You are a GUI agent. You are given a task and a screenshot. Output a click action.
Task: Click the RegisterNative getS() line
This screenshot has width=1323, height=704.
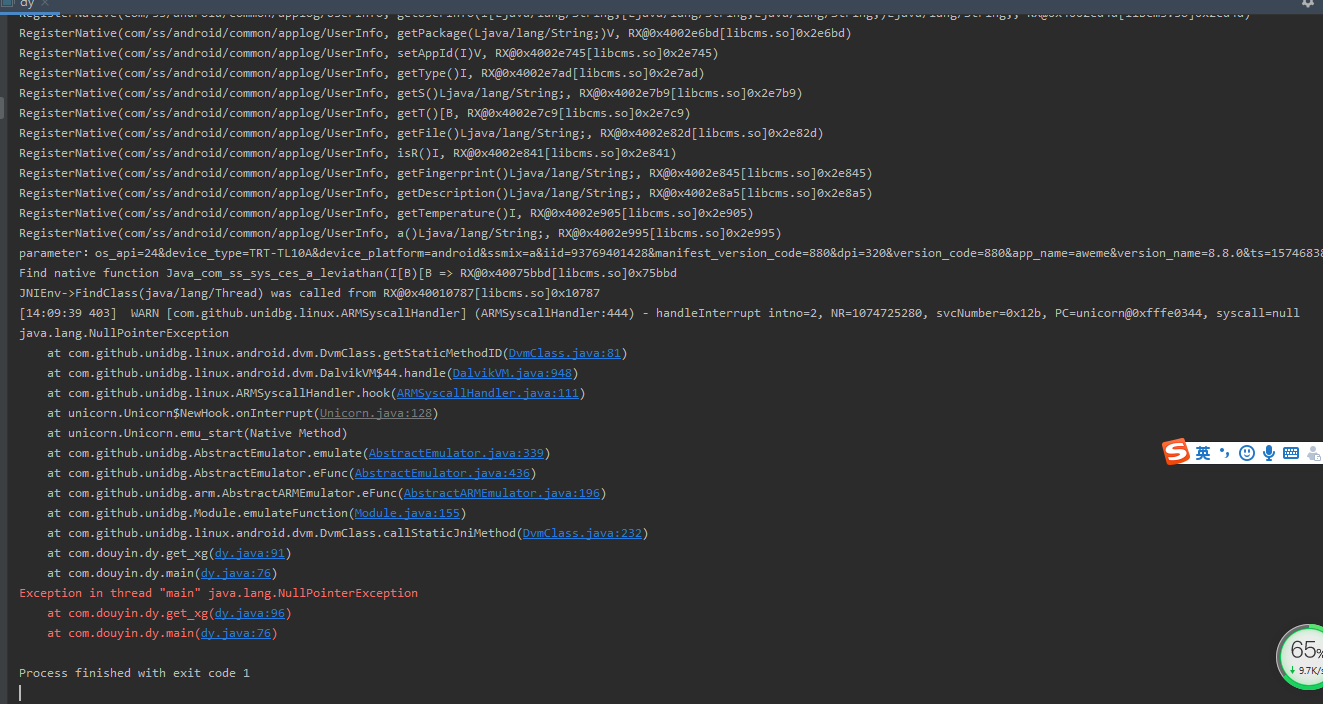[410, 93]
